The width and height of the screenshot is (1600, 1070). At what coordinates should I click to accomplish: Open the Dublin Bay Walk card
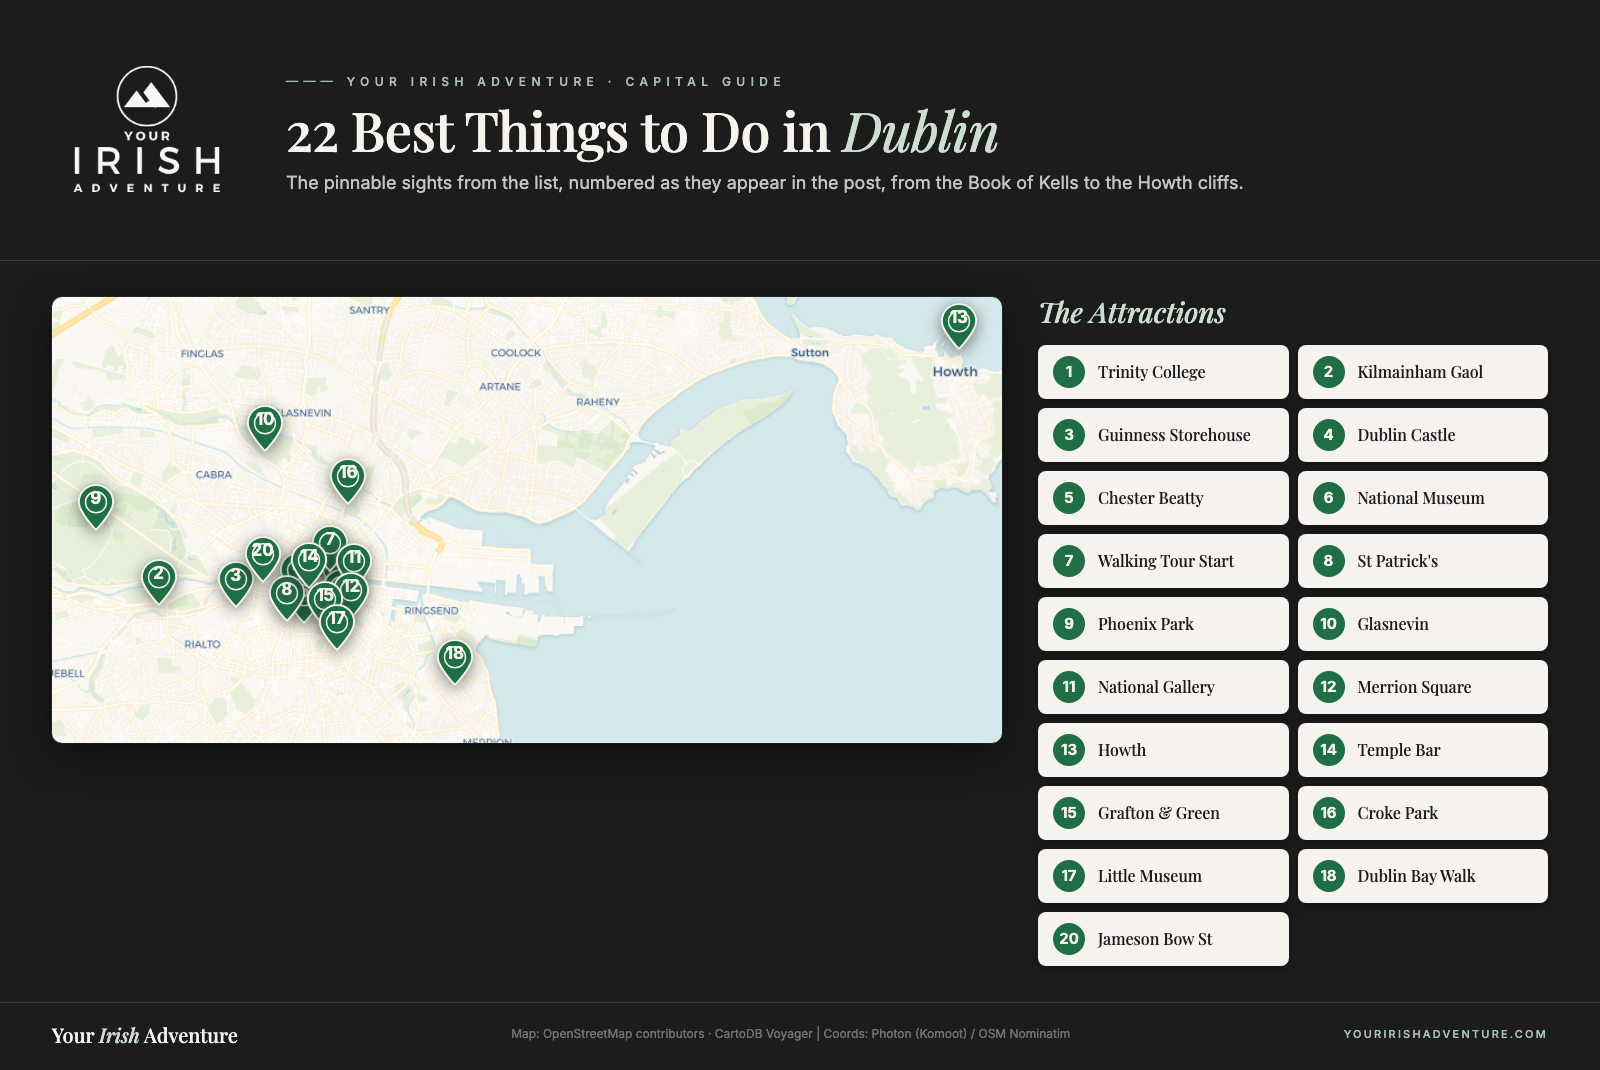[1423, 876]
